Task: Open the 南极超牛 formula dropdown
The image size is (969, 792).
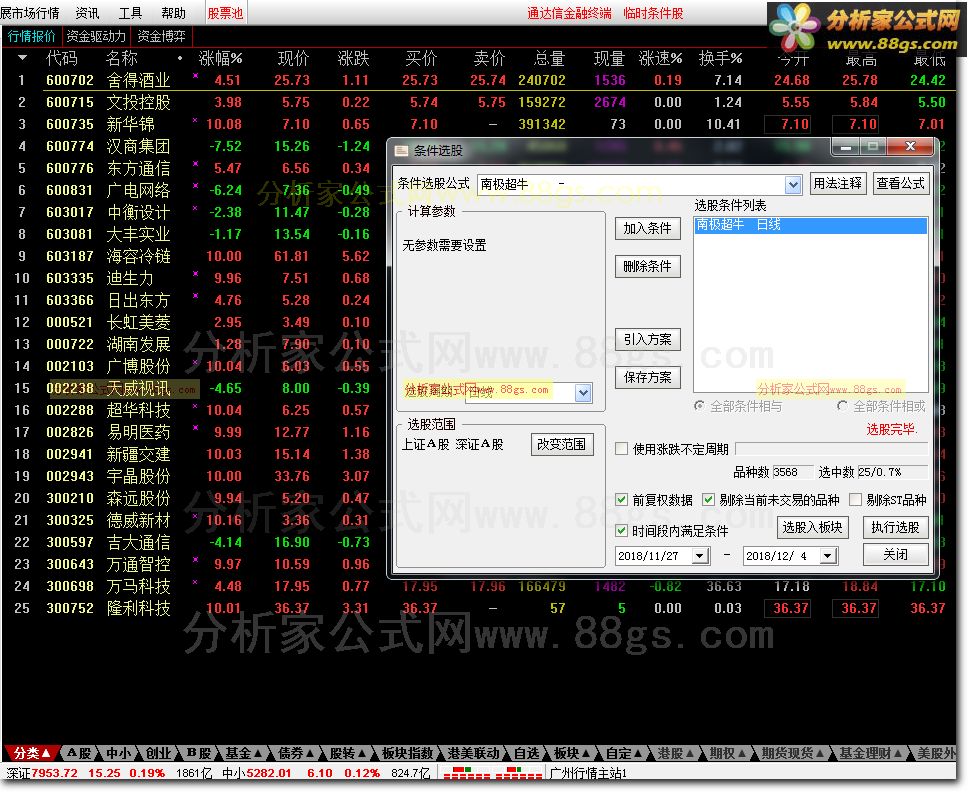Action: [x=793, y=184]
